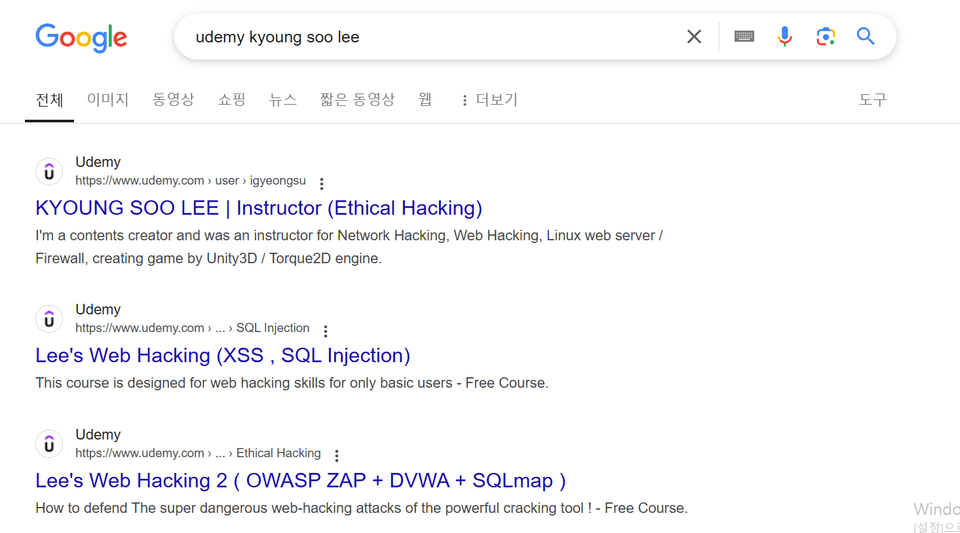Open three-dot menu for SQL Injection result

(326, 331)
